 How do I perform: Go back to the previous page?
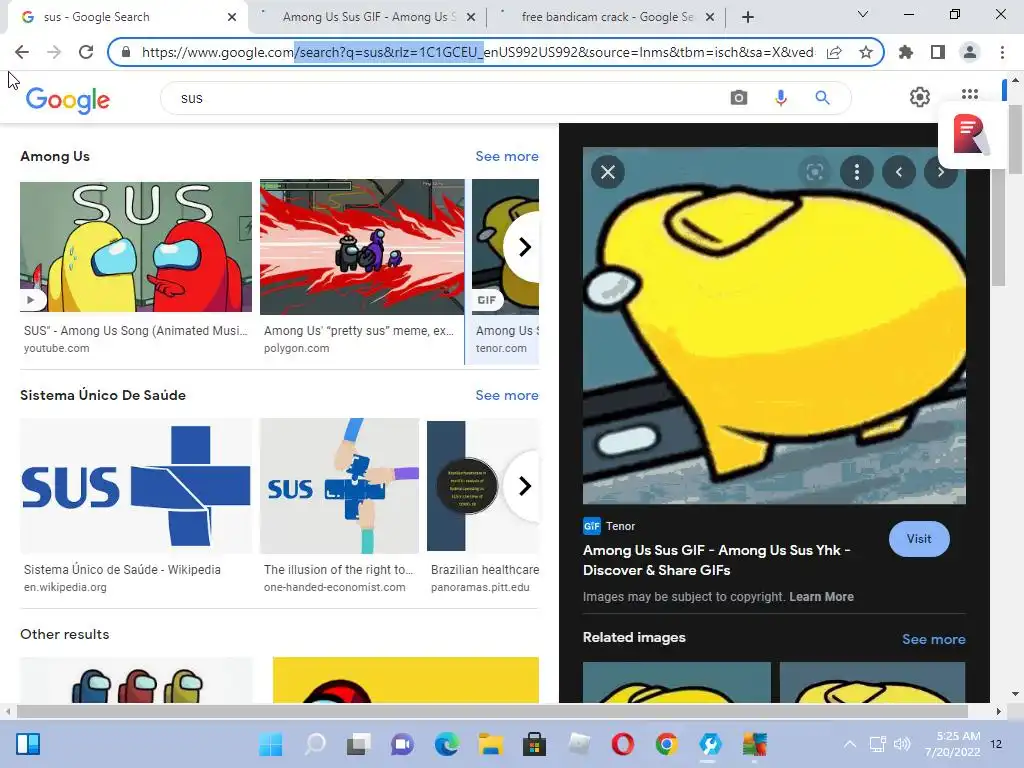[x=22, y=52]
